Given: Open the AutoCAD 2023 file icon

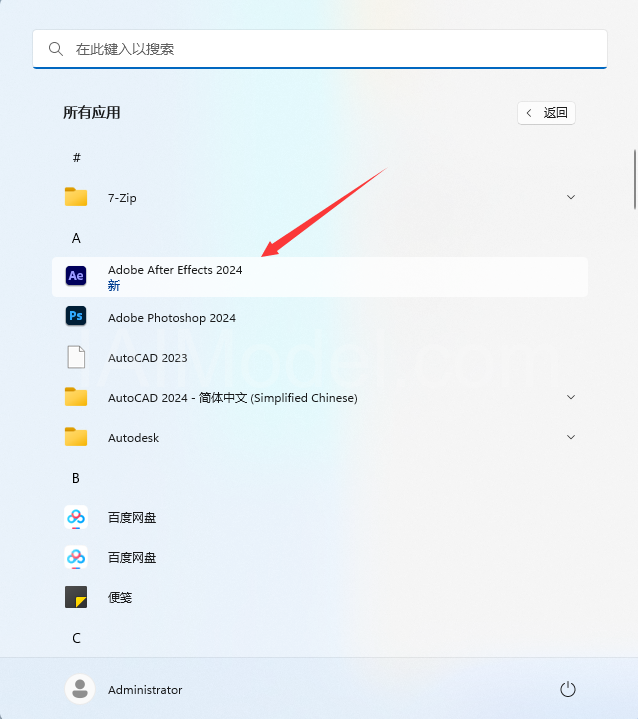Looking at the screenshot, I should (x=76, y=357).
